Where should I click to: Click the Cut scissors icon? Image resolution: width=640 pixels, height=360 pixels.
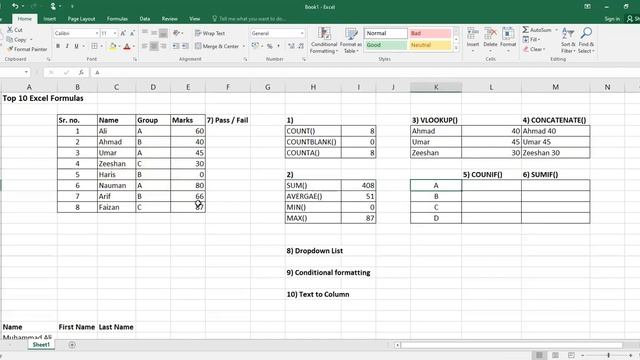[10, 30]
